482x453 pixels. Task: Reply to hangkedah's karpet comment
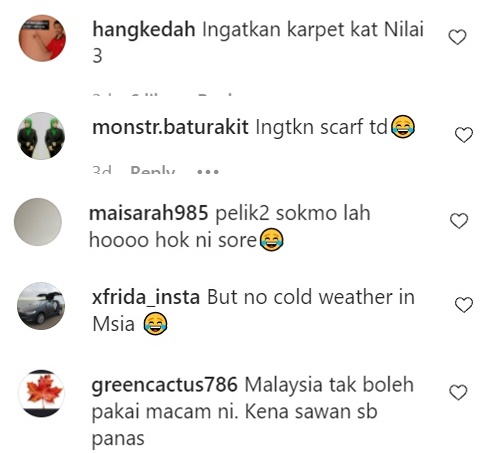tap(214, 96)
